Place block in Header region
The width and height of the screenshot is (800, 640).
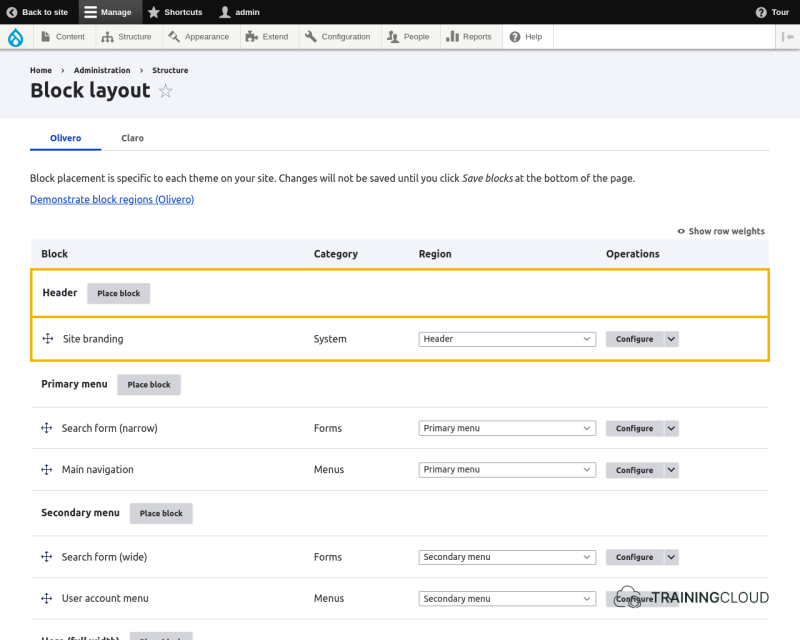coord(118,293)
